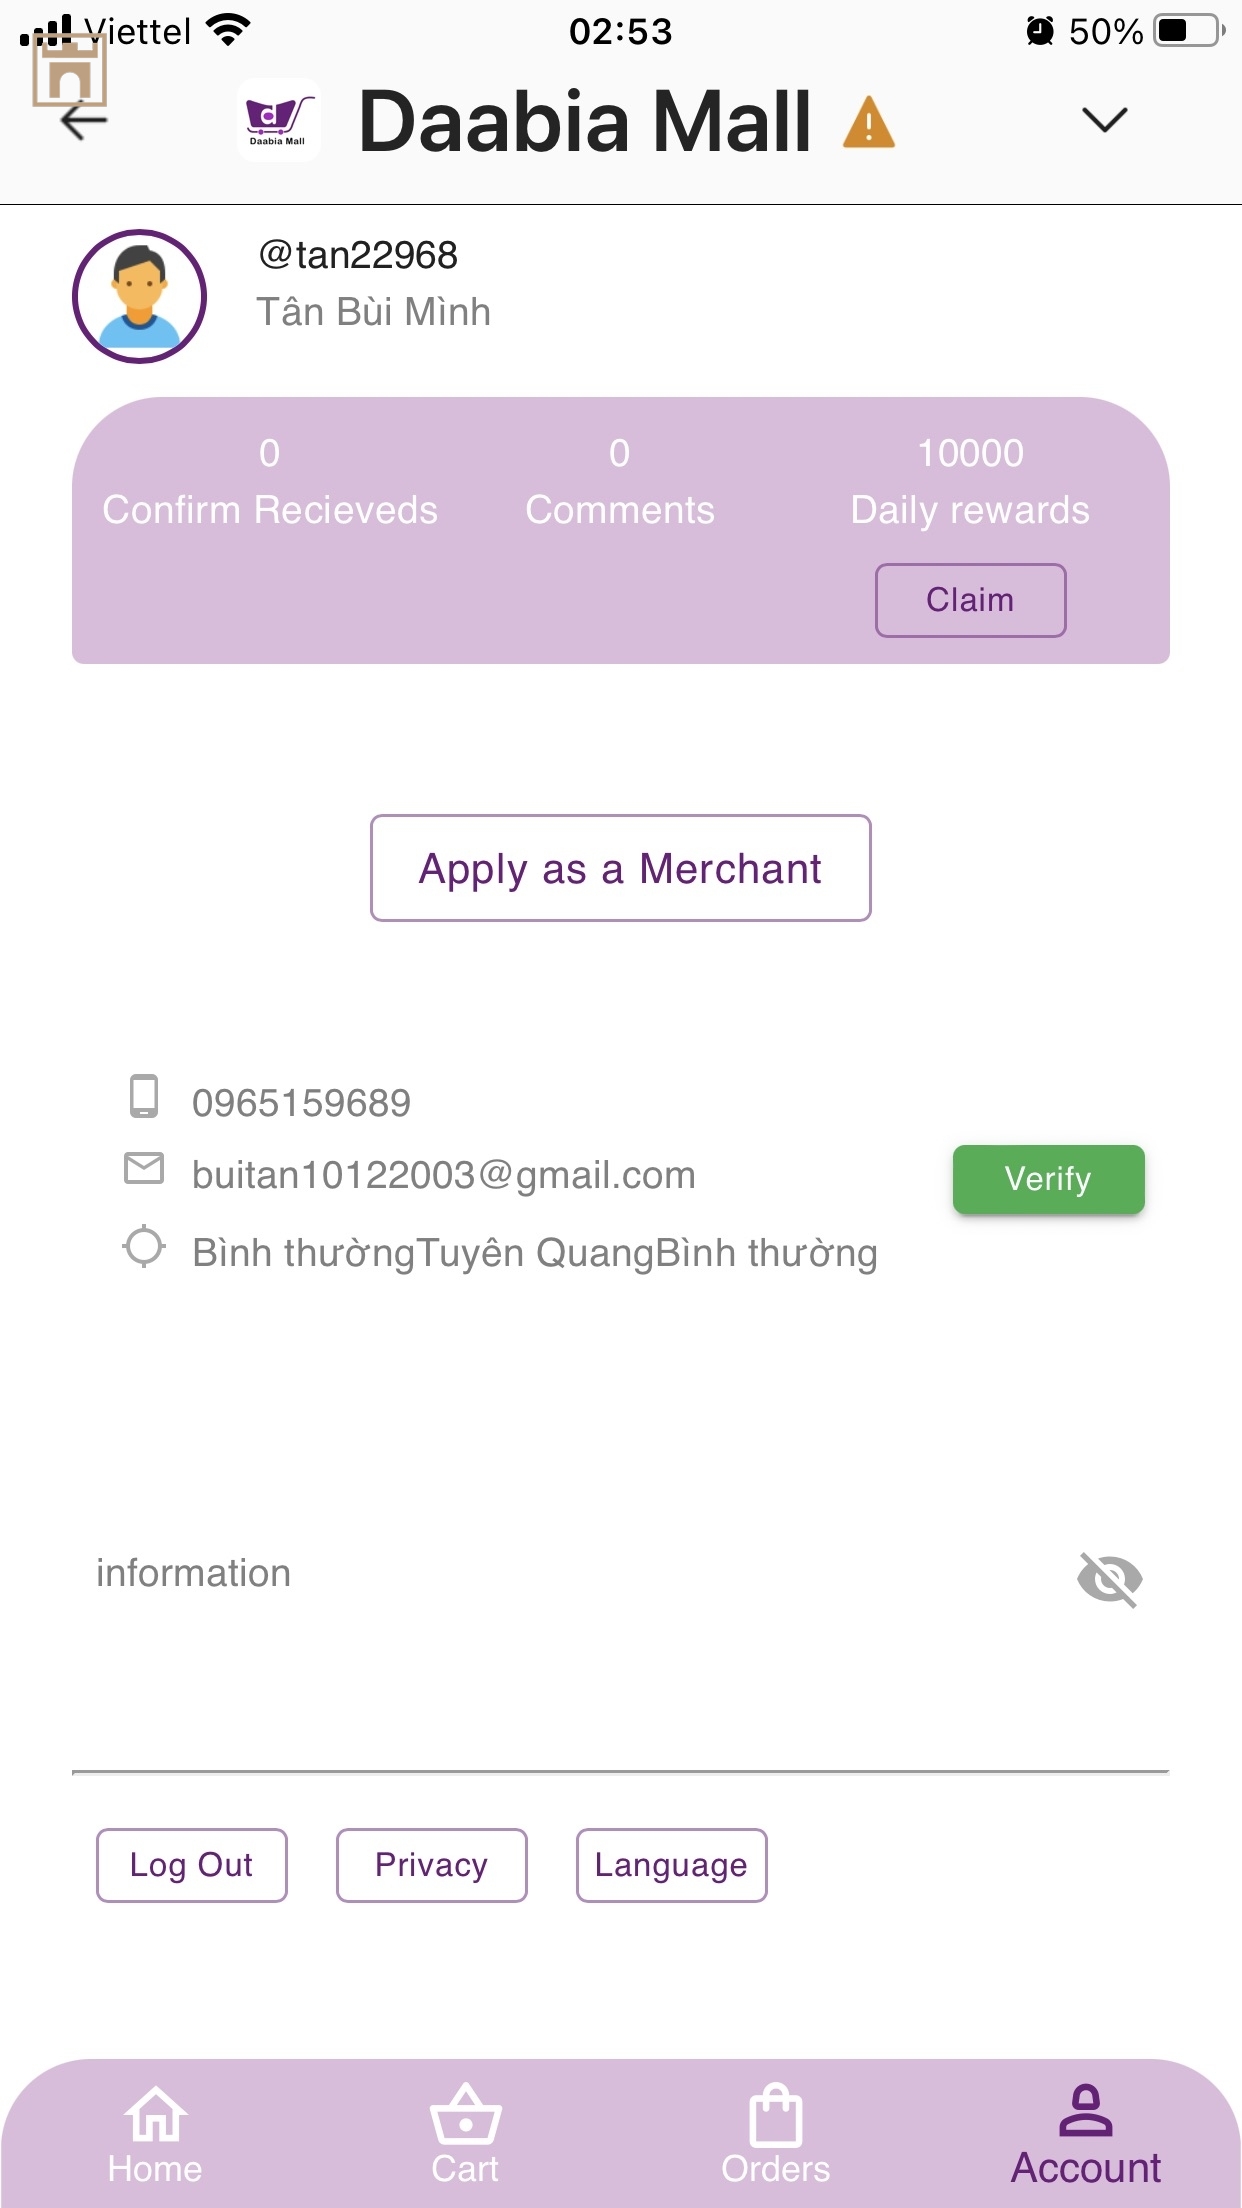Image resolution: width=1242 pixels, height=2208 pixels.
Task: Tap the user profile avatar
Action: [140, 297]
